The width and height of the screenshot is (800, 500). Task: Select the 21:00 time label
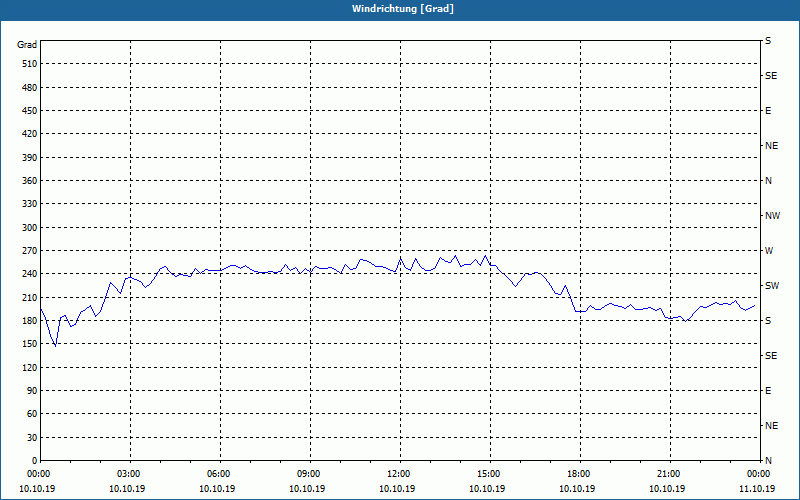point(670,474)
